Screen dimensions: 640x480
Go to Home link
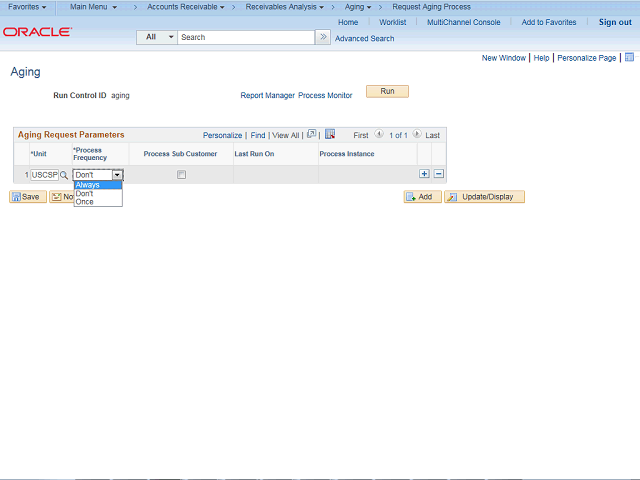[x=348, y=22]
